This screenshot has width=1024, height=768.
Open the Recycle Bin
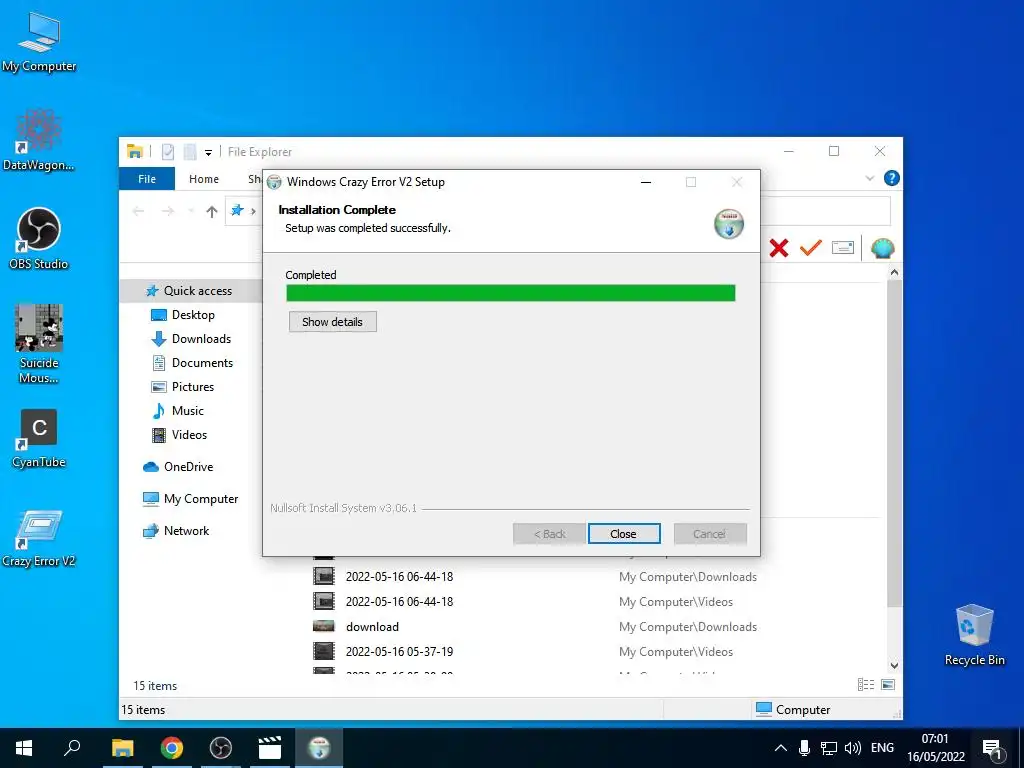tap(974, 635)
